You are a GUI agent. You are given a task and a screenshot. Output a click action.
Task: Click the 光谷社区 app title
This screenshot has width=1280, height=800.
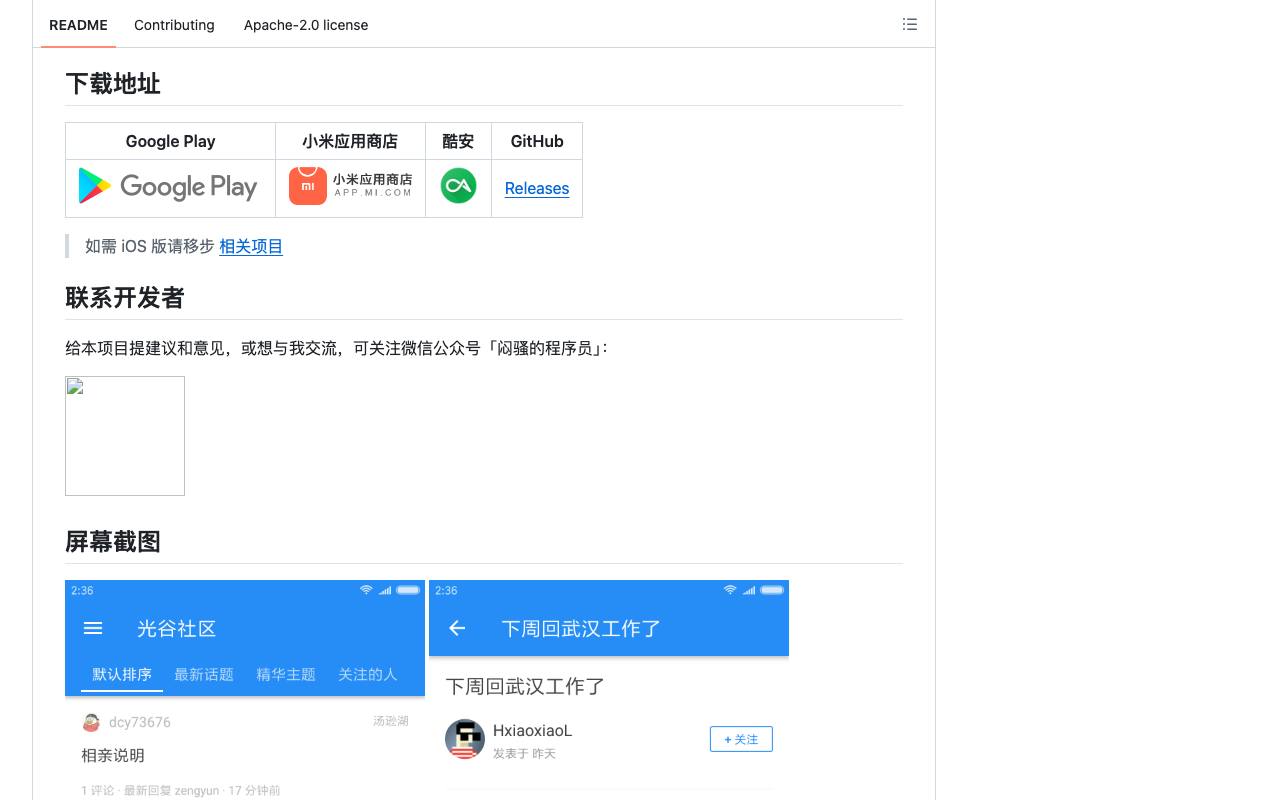click(177, 628)
